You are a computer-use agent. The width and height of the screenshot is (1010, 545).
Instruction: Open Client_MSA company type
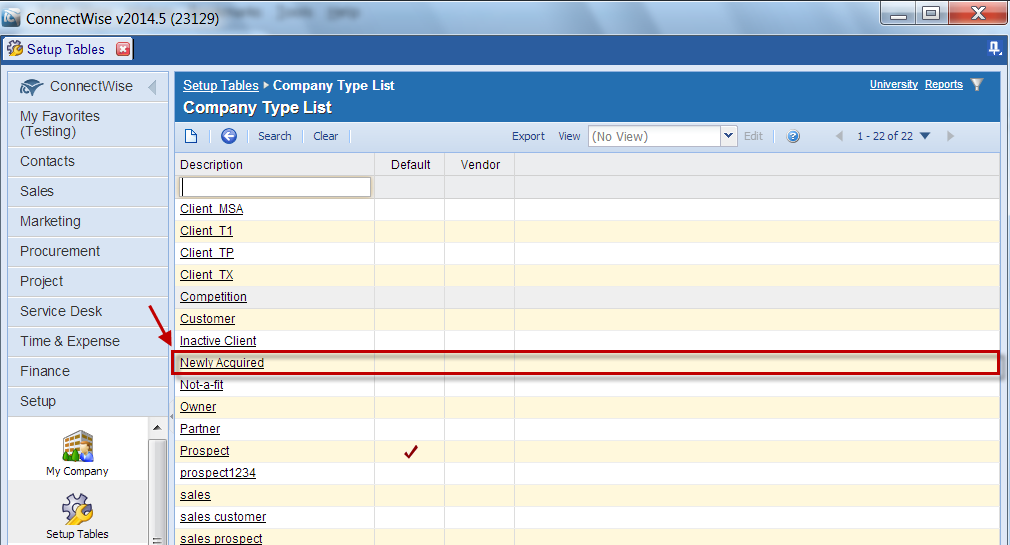tap(211, 209)
